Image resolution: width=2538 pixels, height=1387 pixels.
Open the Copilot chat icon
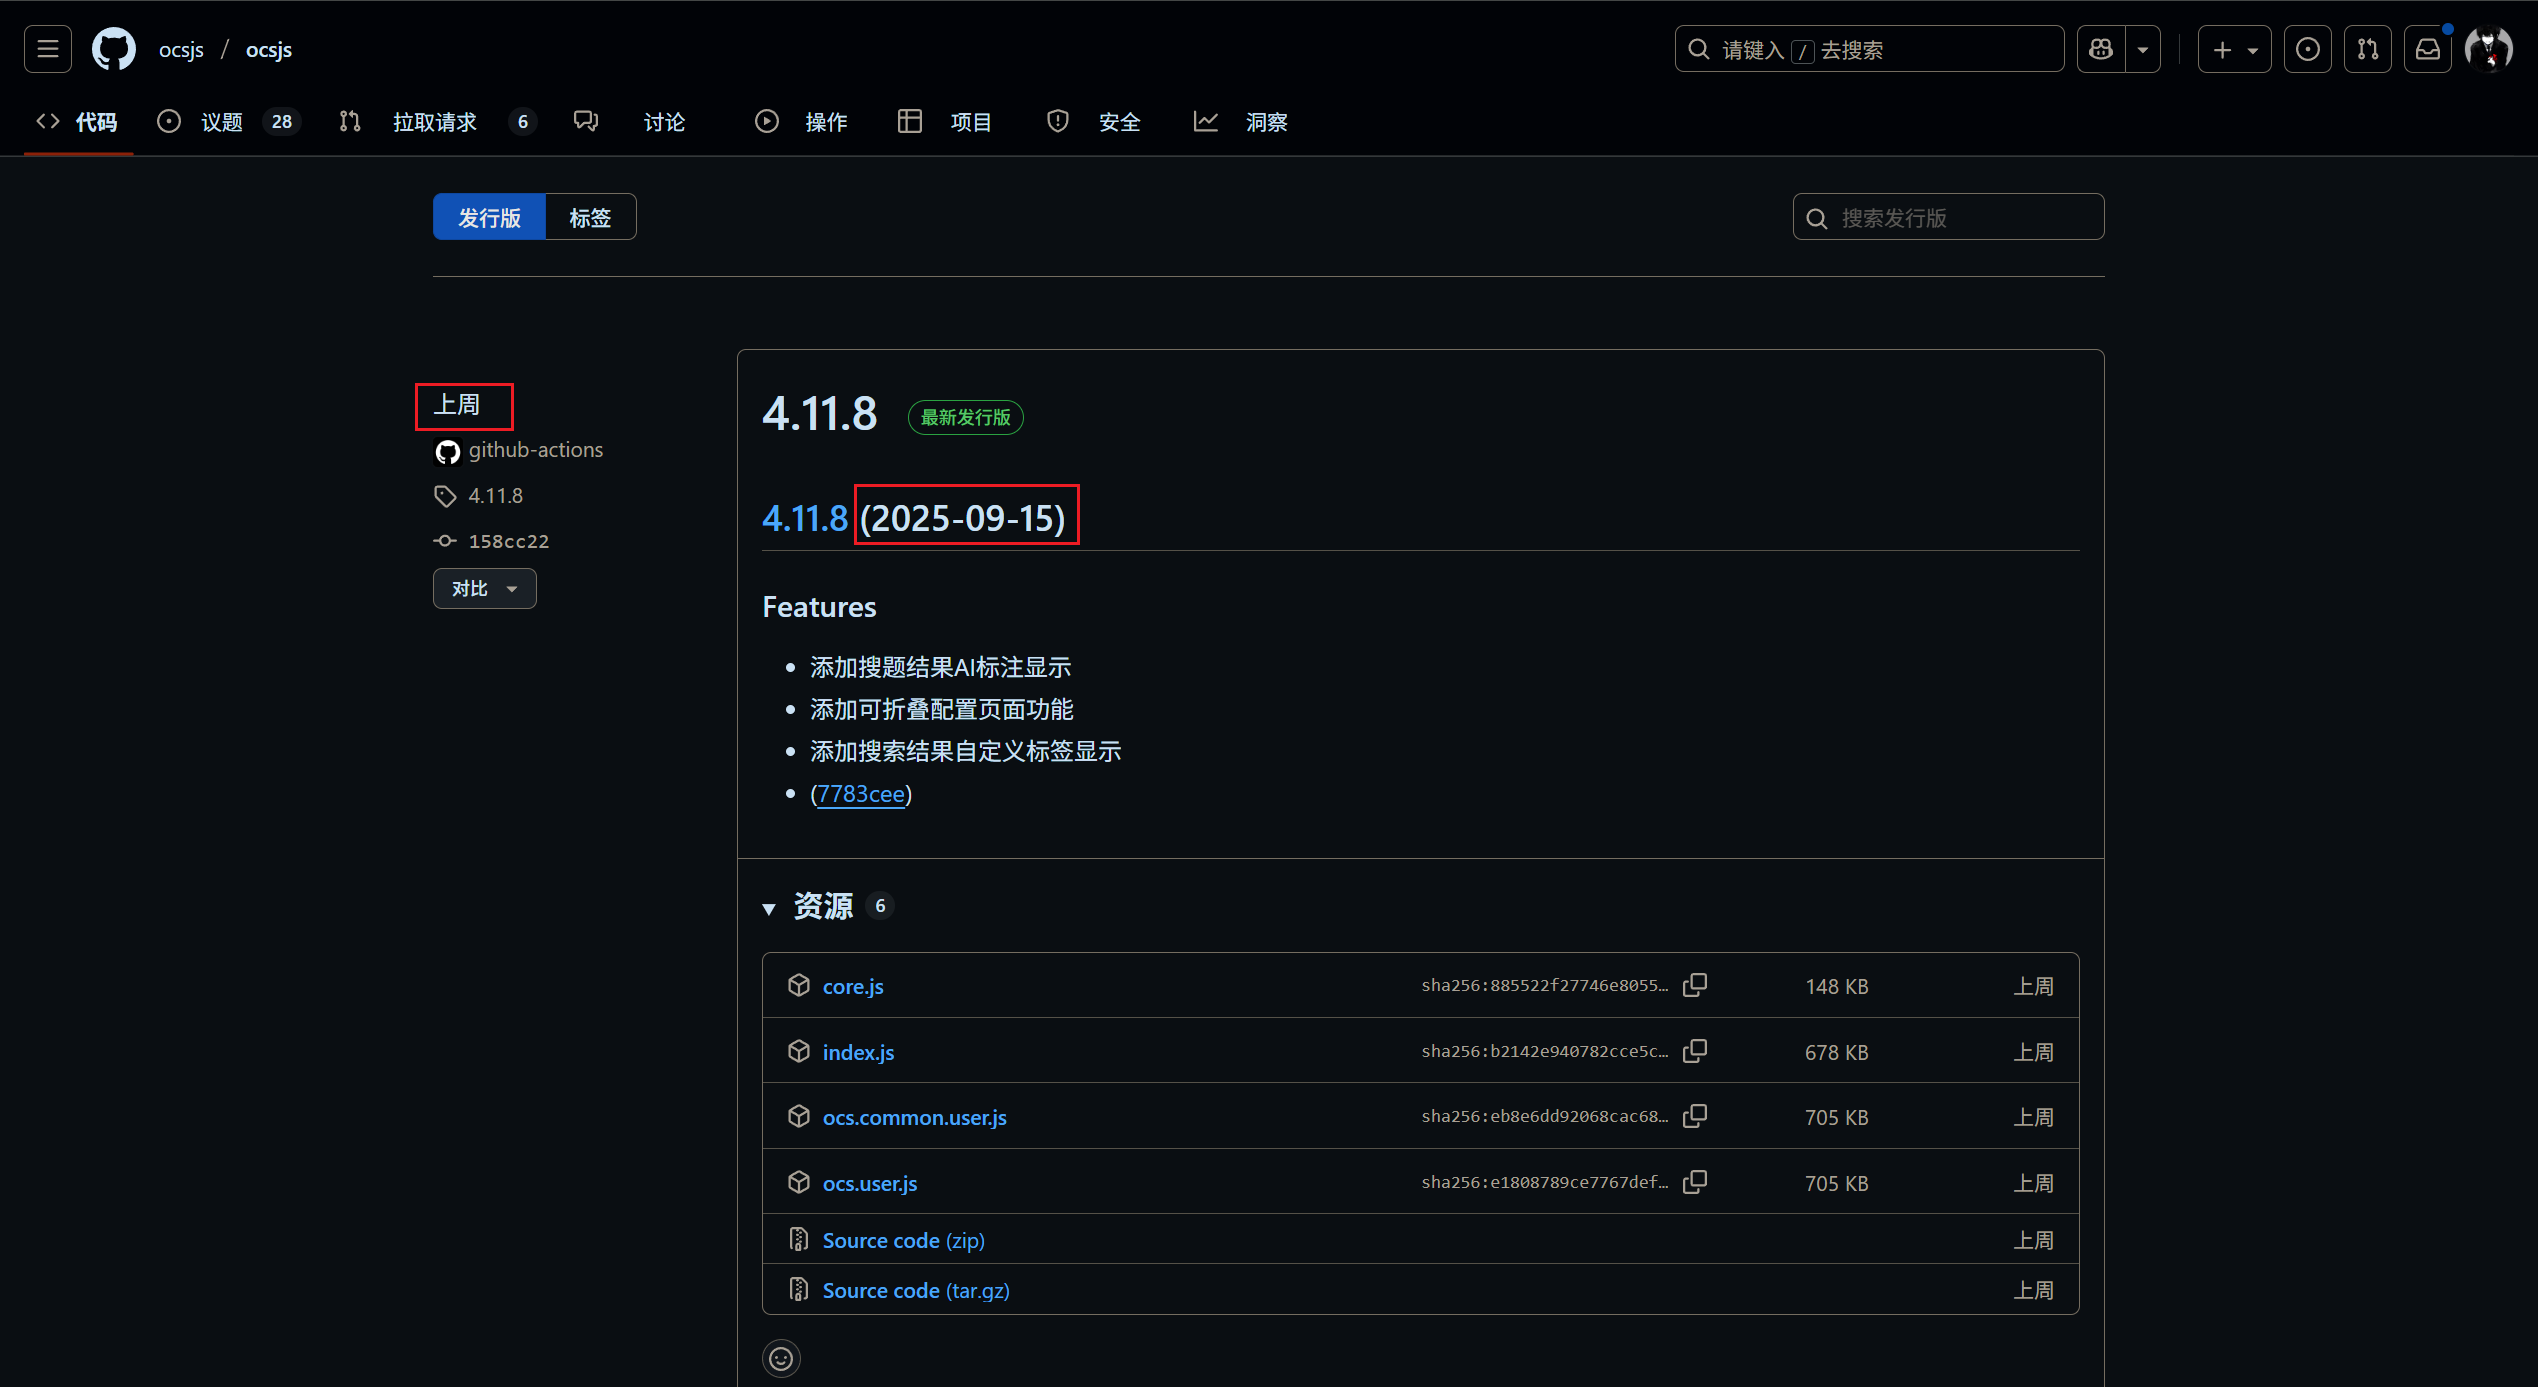[x=2101, y=49]
